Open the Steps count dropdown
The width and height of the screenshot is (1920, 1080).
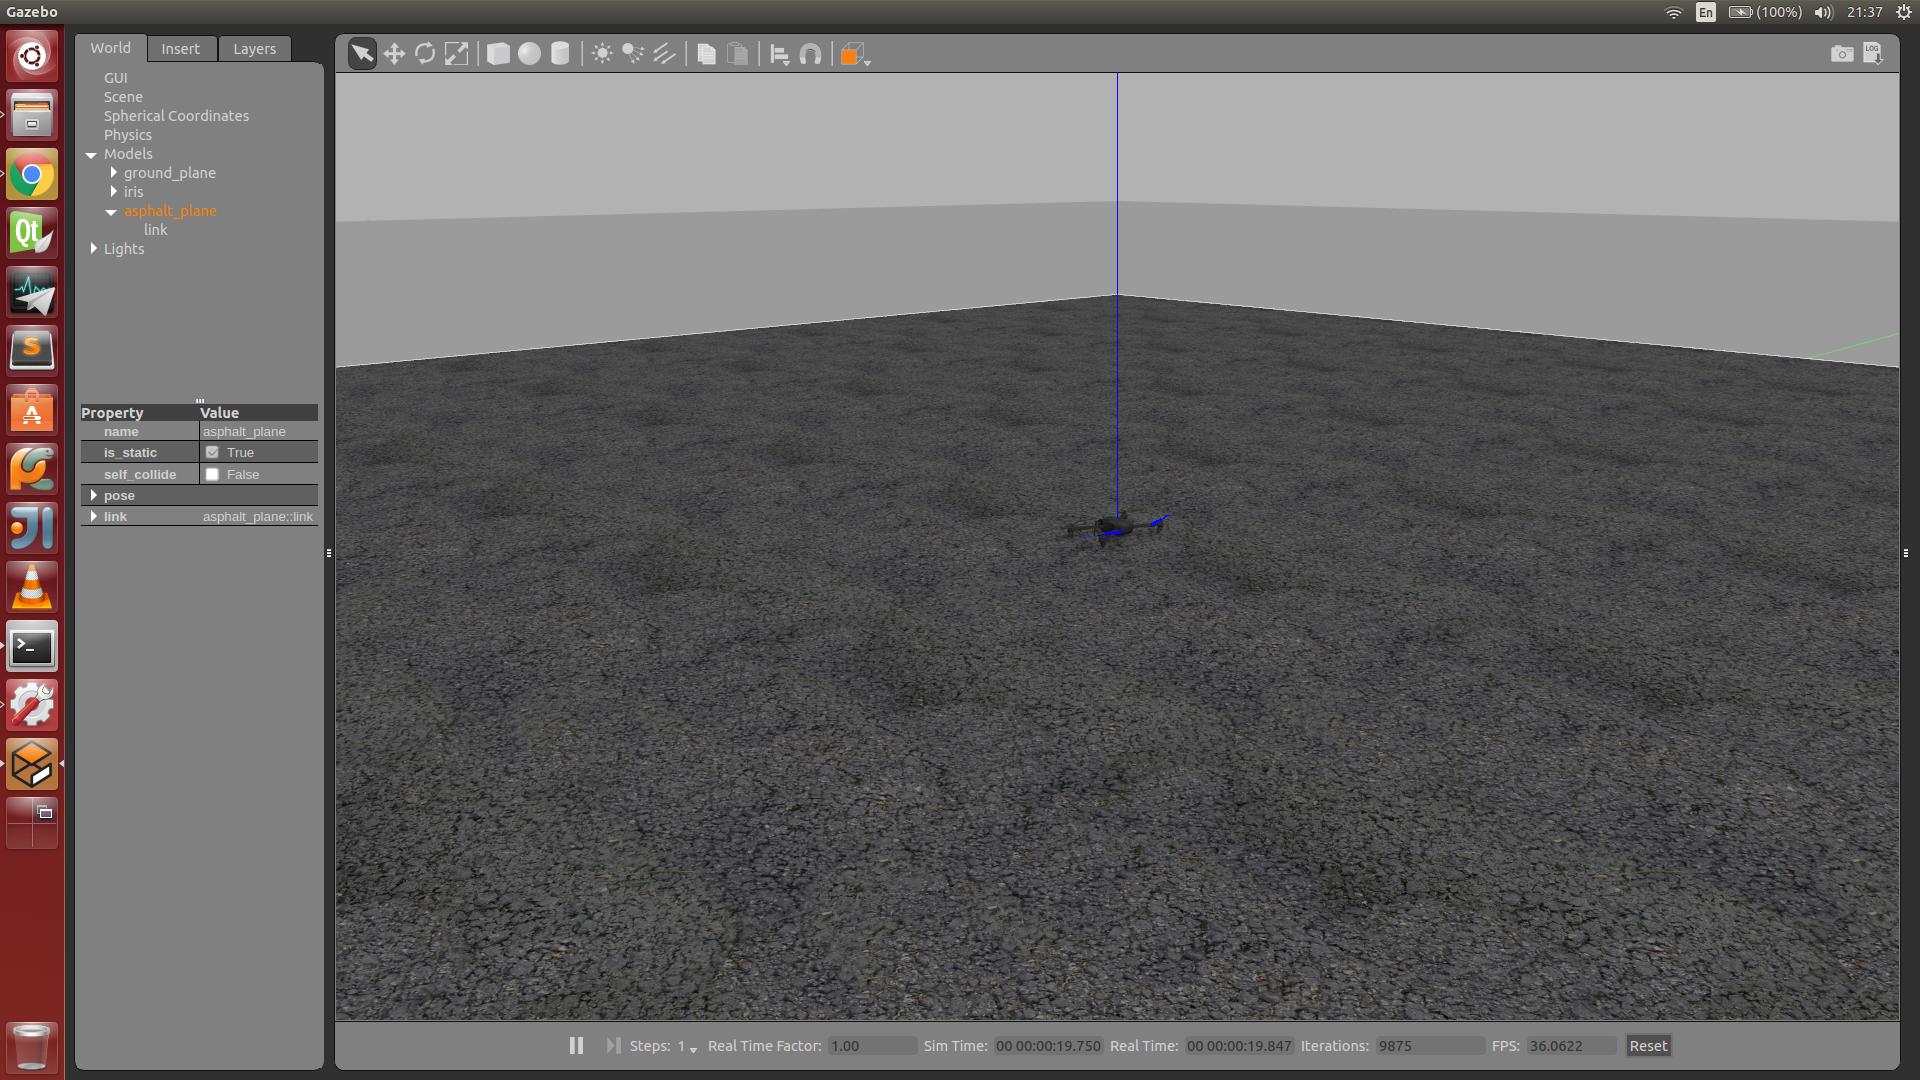pos(688,1047)
